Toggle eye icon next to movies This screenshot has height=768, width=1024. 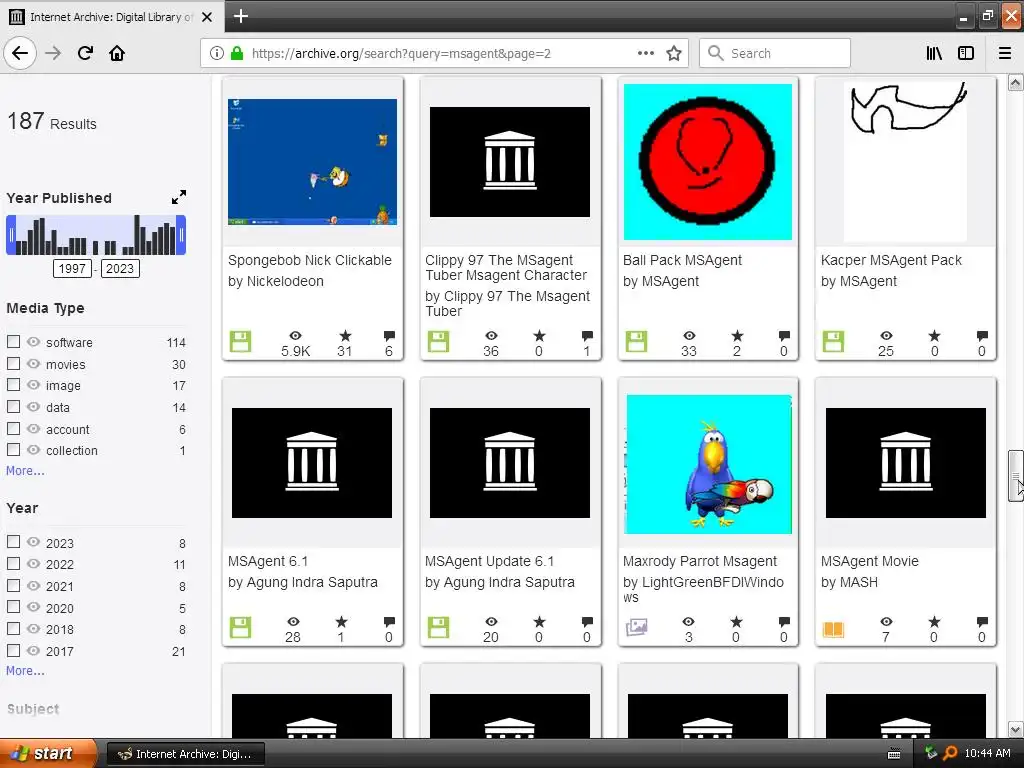(33, 363)
